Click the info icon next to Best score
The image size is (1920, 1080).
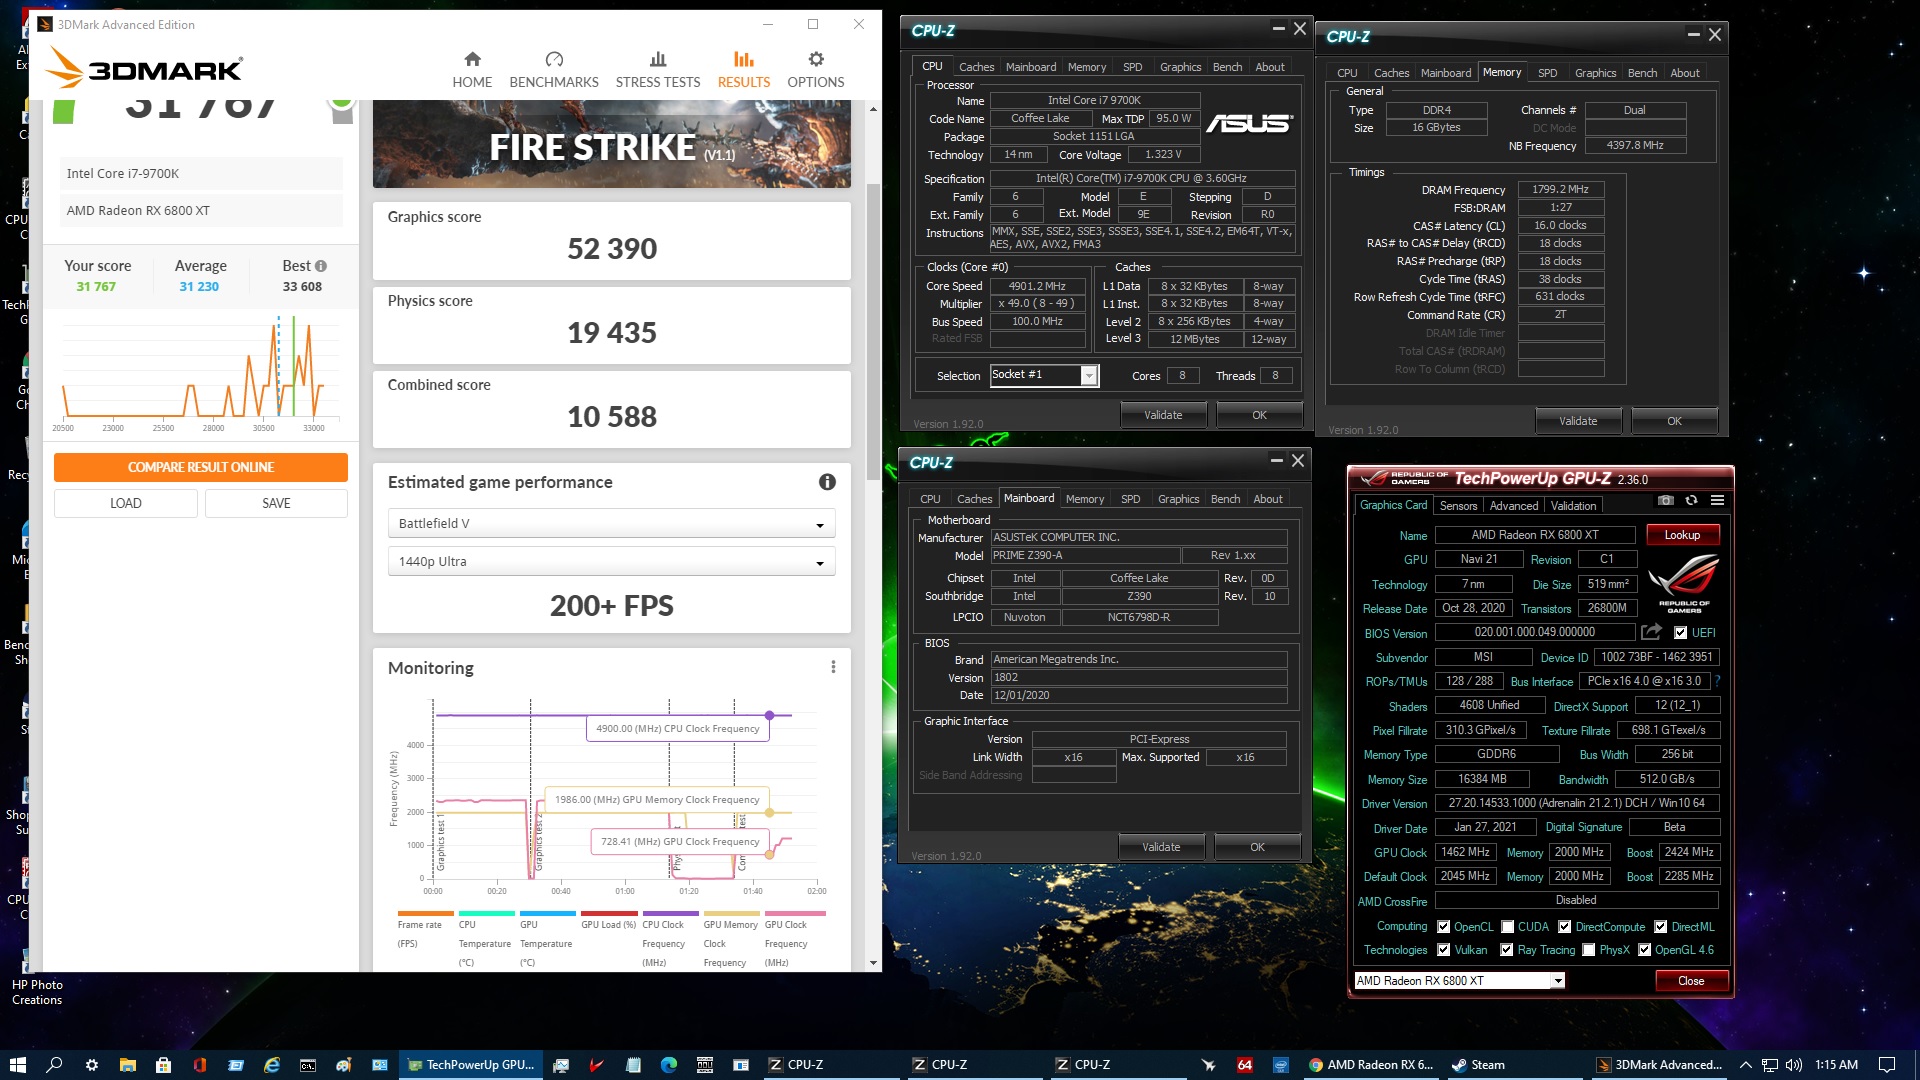321,266
